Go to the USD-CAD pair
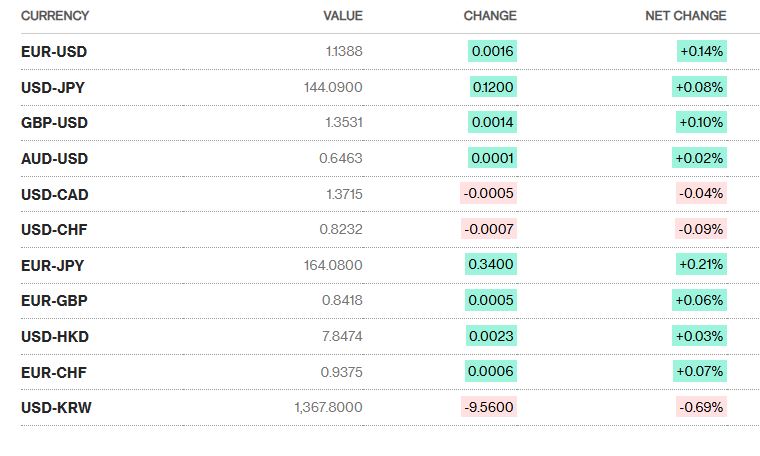 (x=54, y=194)
